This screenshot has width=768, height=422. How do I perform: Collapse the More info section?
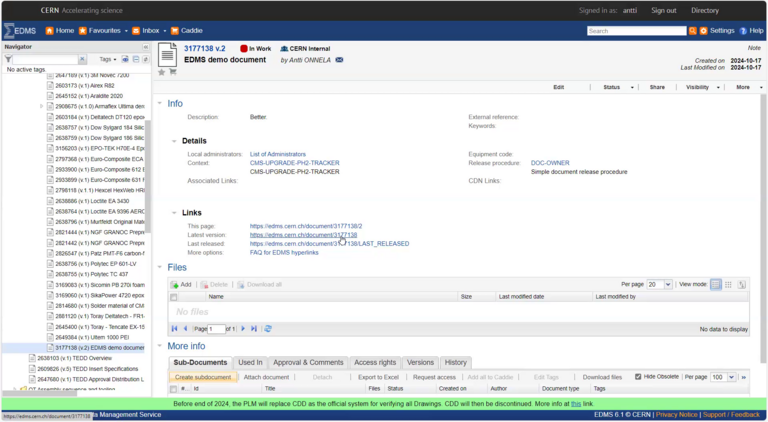(x=160, y=346)
